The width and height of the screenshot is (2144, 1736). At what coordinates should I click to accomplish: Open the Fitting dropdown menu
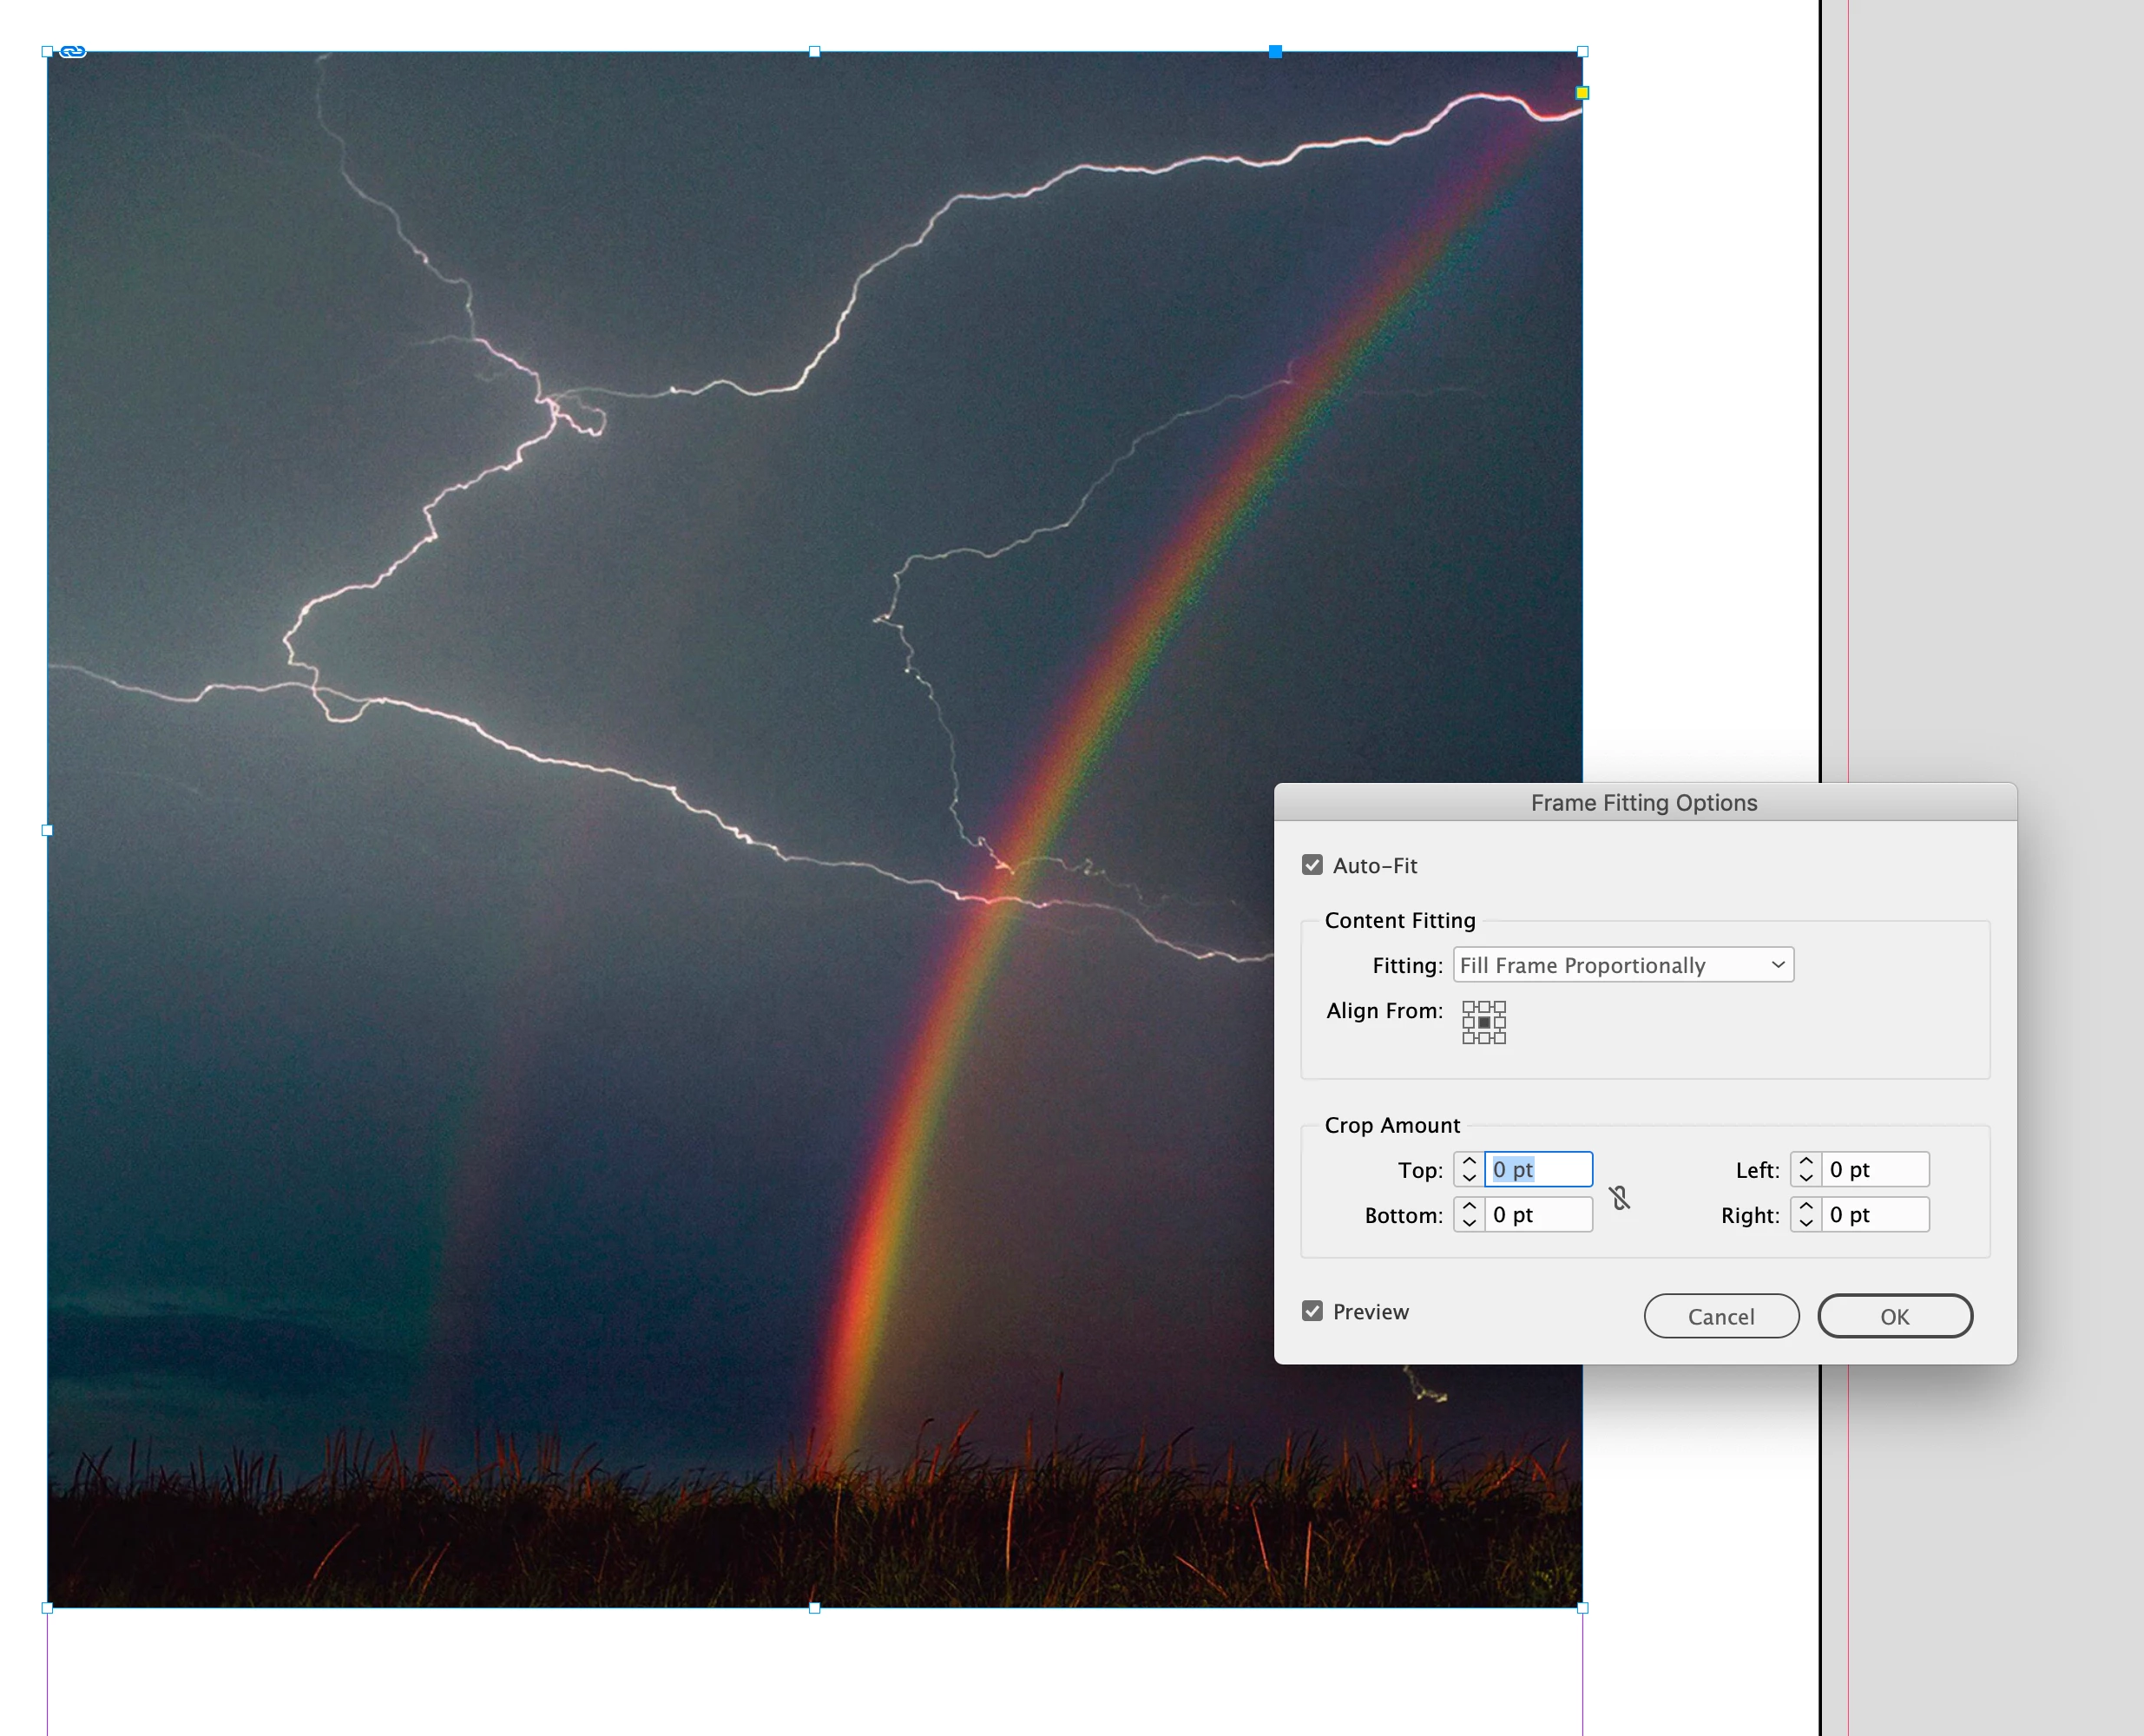tap(1623, 965)
